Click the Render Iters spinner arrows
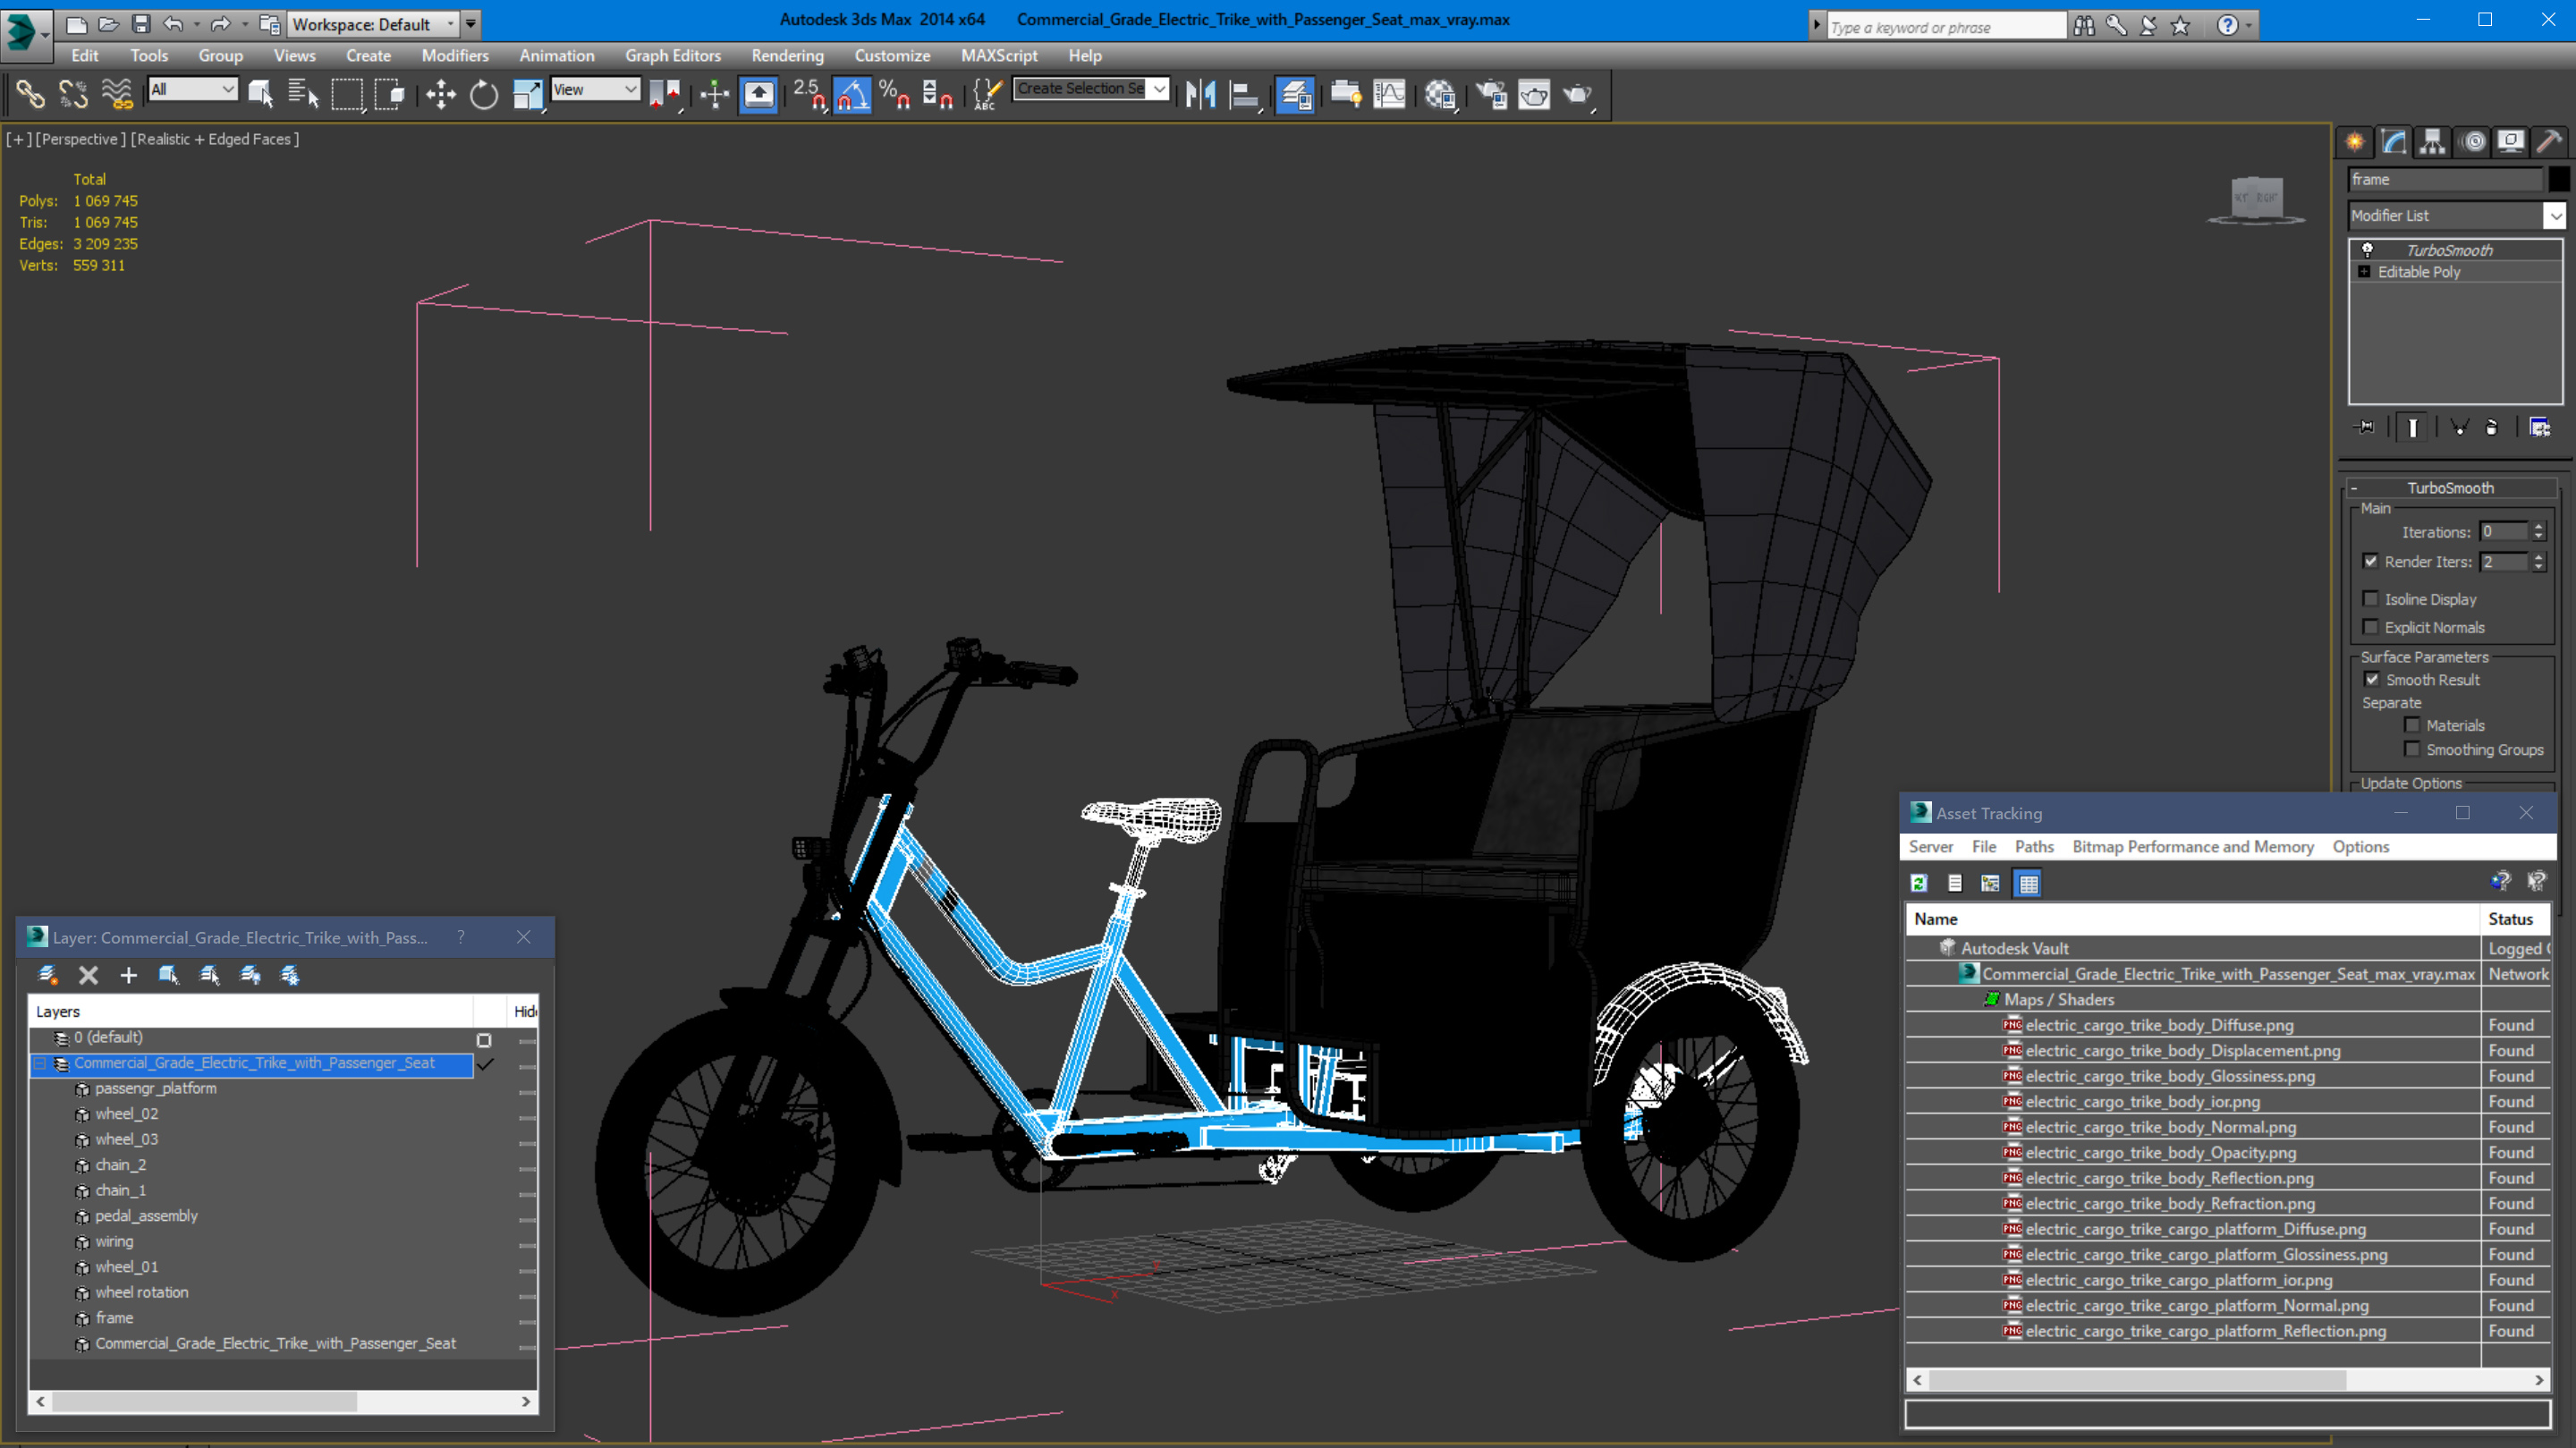 2538,562
